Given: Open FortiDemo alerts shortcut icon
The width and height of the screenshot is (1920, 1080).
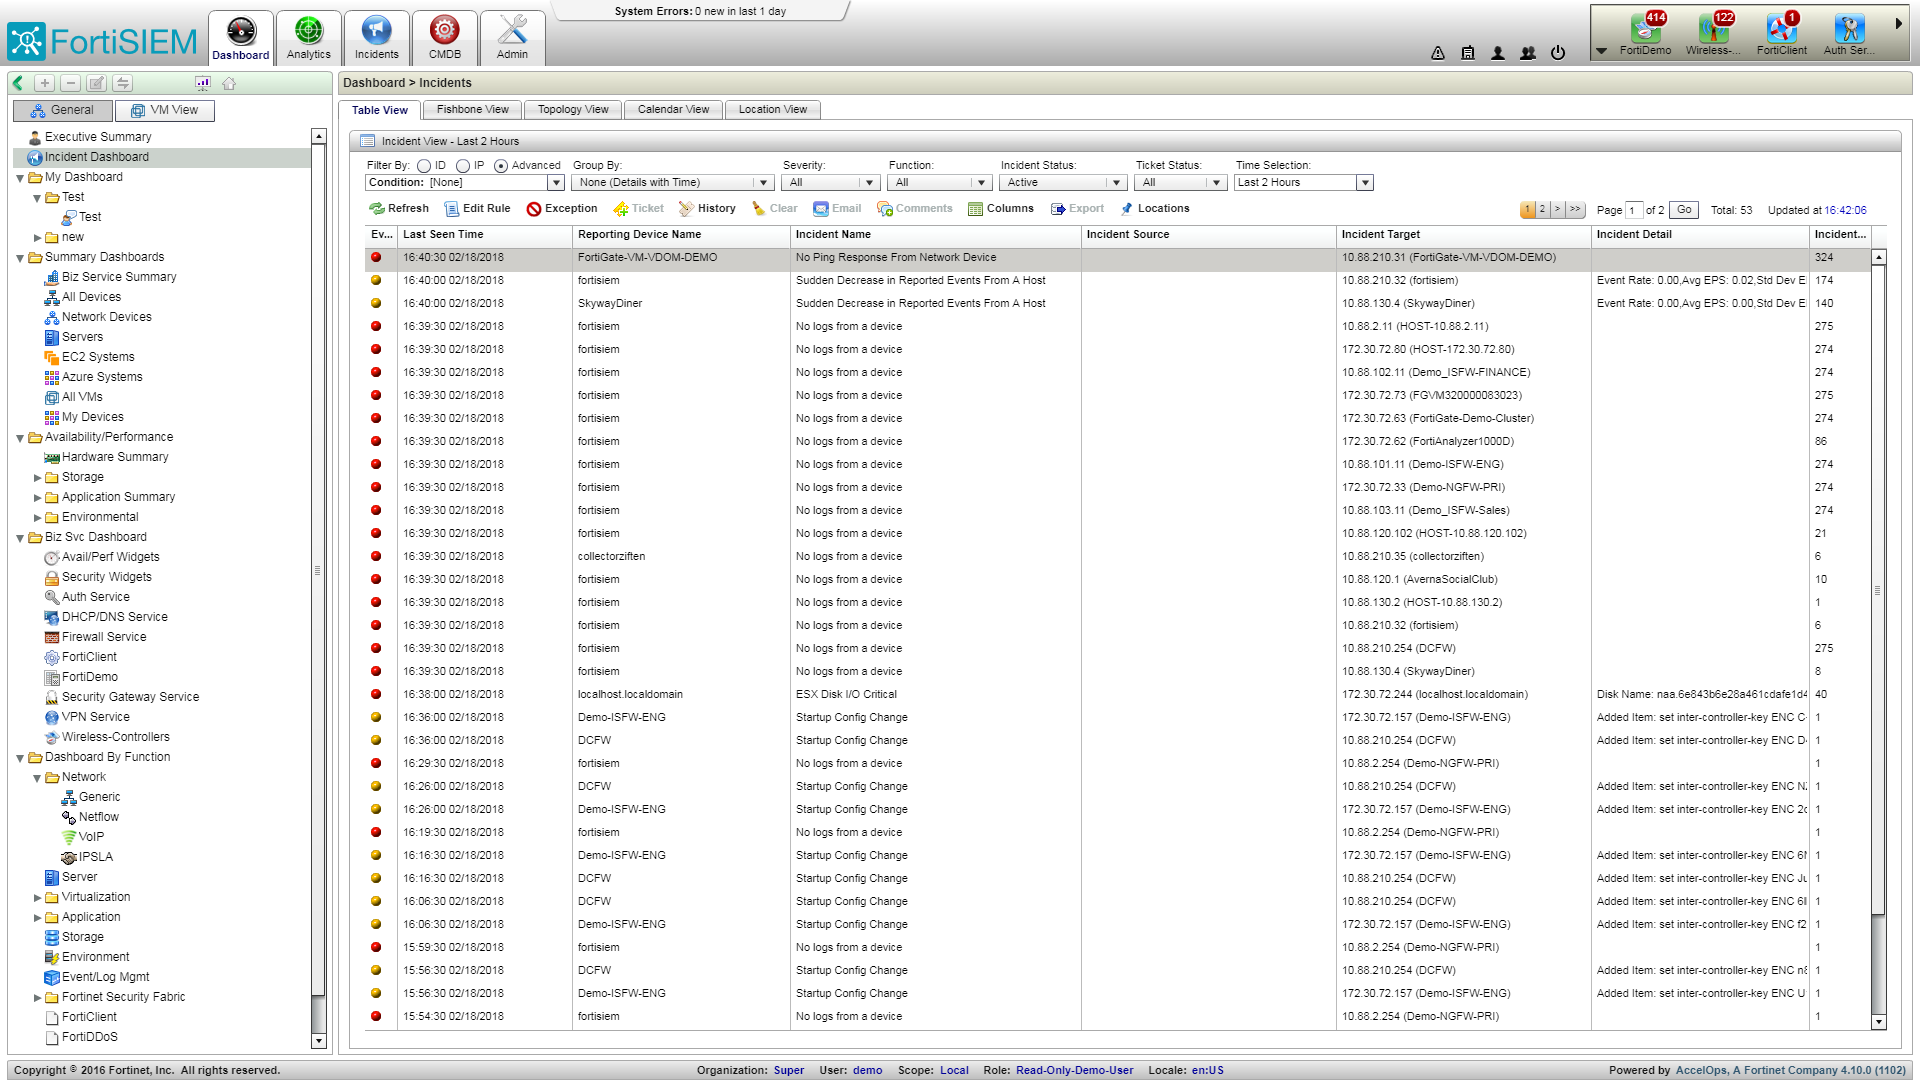Looking at the screenshot, I should click(1645, 30).
